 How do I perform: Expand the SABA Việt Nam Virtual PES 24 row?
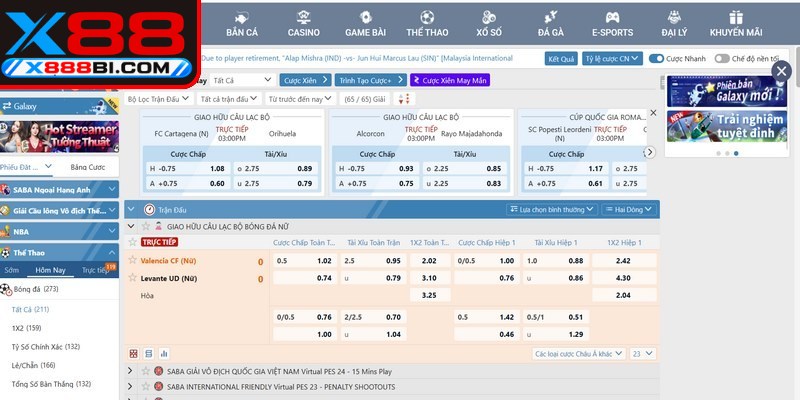[130, 371]
